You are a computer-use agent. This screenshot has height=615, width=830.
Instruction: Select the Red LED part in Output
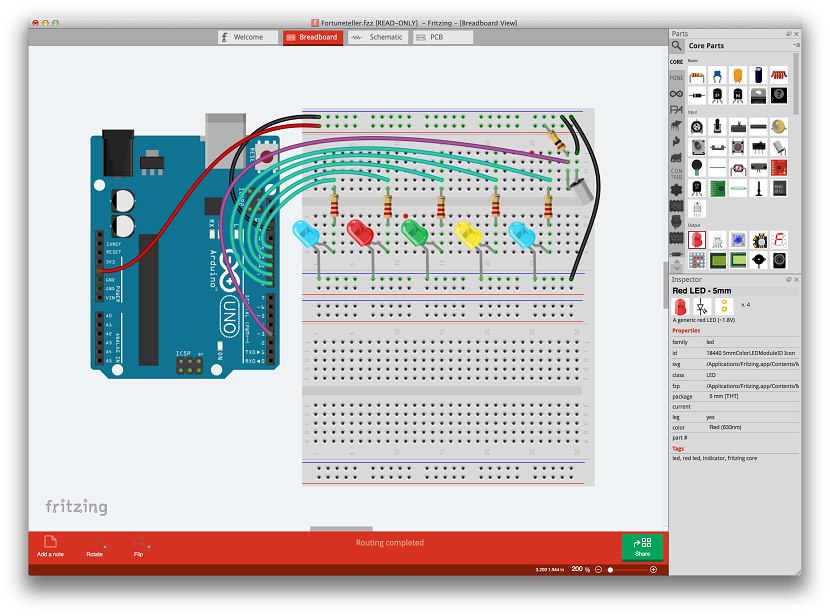[697, 240]
